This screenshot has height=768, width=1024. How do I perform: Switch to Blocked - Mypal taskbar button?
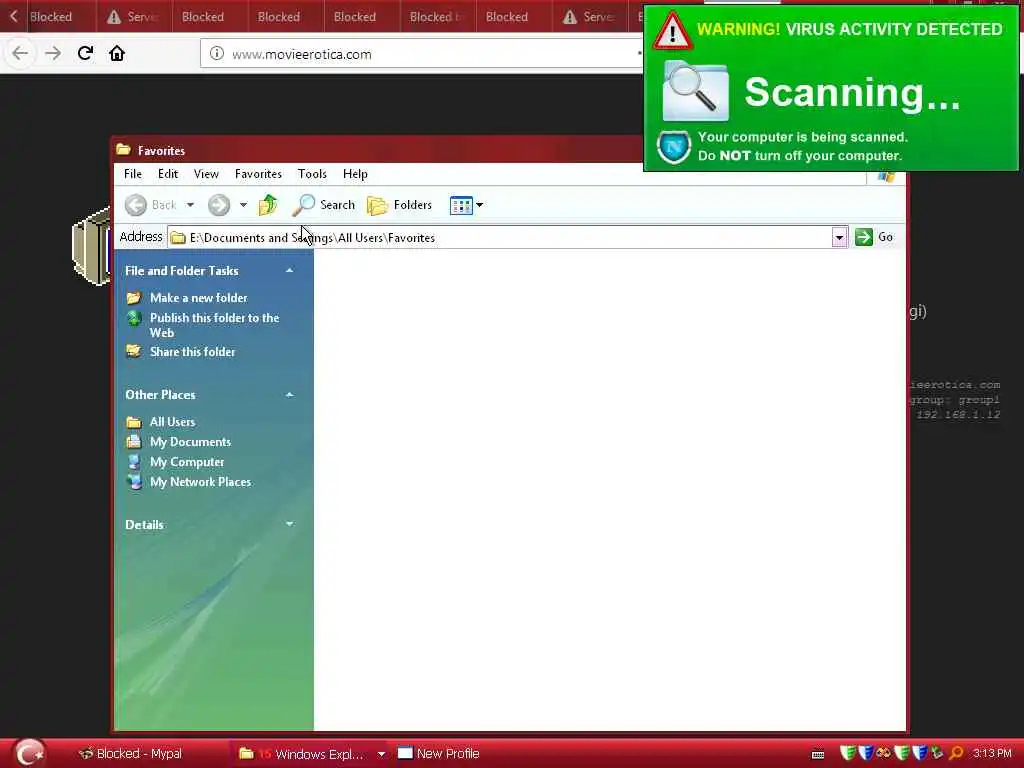(131, 754)
